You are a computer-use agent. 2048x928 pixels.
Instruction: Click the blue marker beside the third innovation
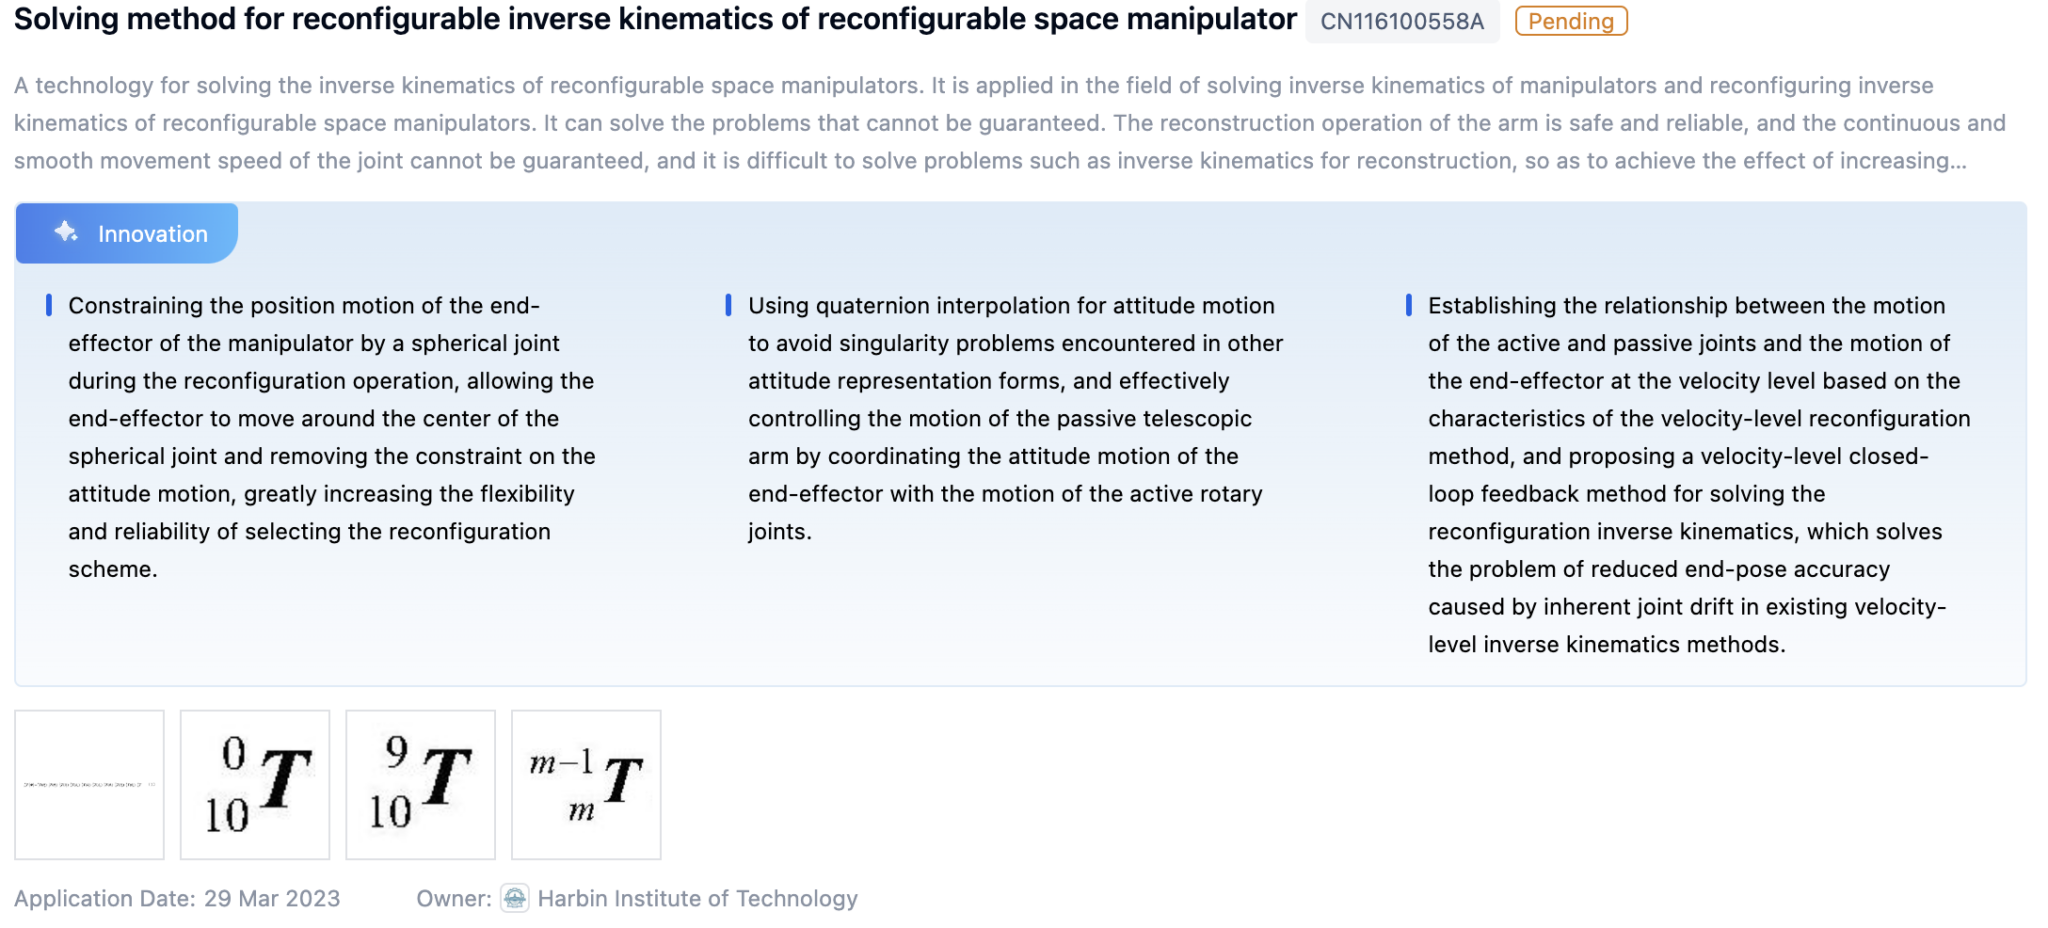pos(1408,305)
